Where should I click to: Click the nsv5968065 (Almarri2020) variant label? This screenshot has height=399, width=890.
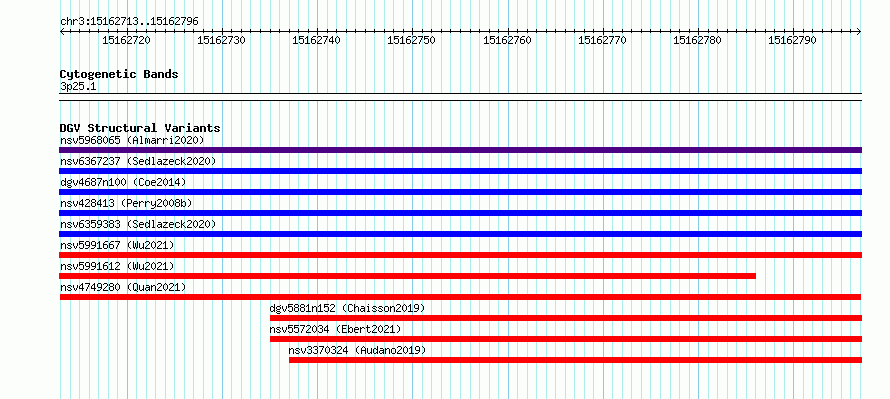(132, 140)
